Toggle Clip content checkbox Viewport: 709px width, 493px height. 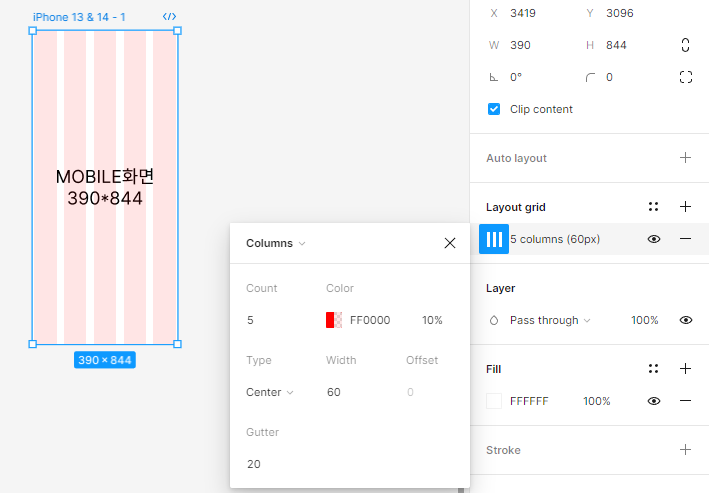[494, 109]
